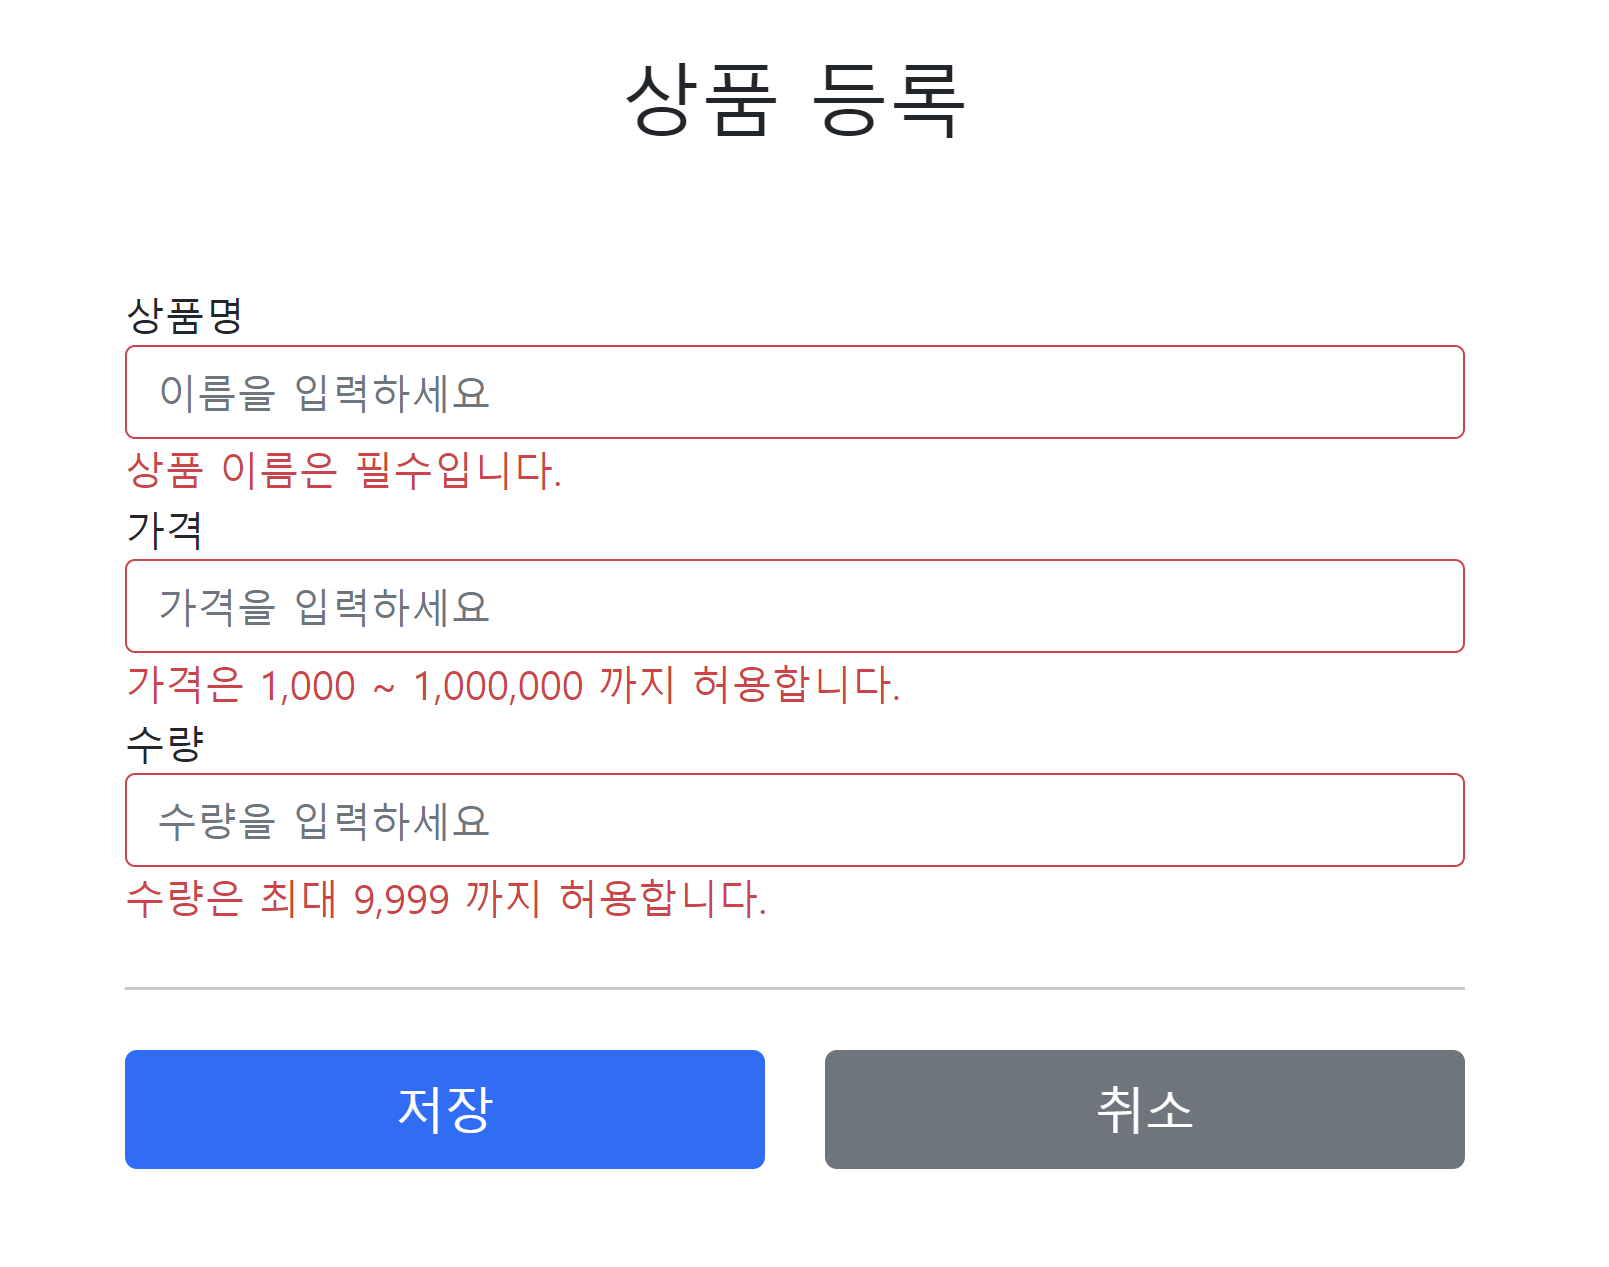Select the 수량을 입력하세요 placeholder text
Image resolution: width=1609 pixels, height=1267 pixels.
(322, 821)
